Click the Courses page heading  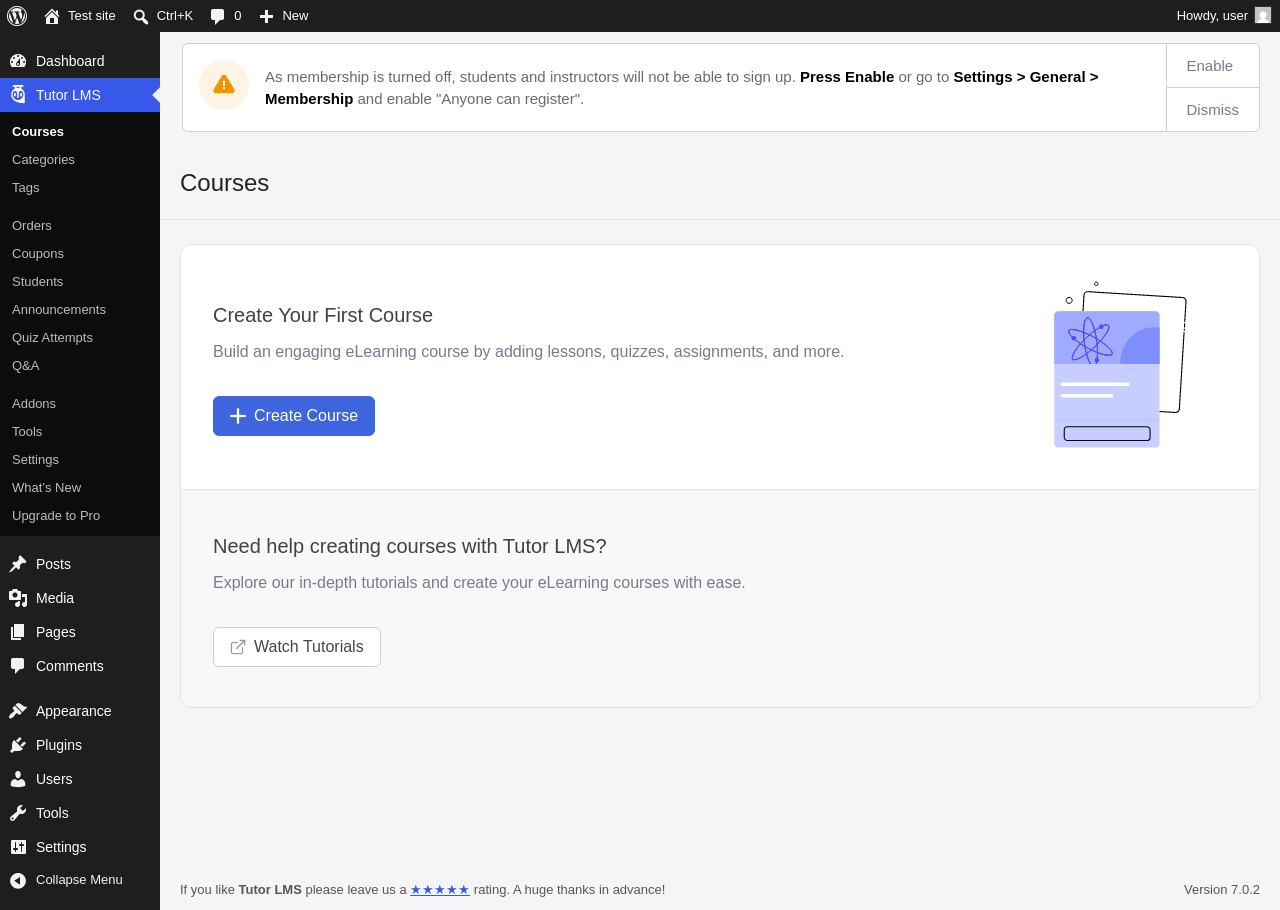(x=225, y=183)
